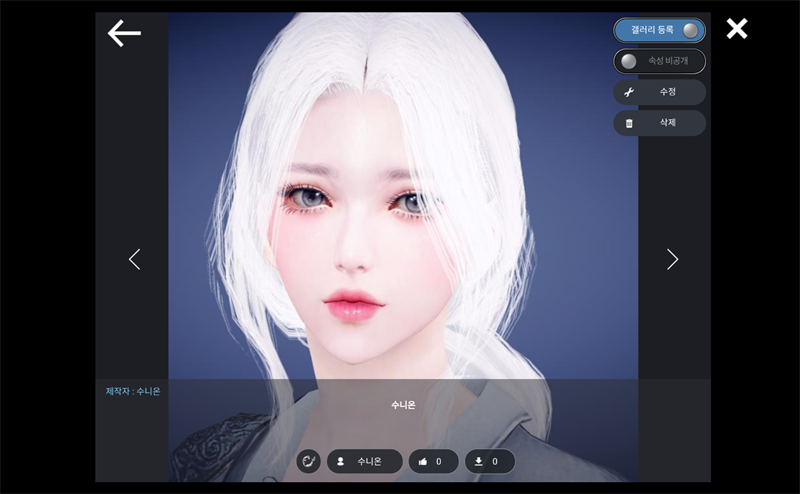Toggle the 속성 비공개 switch
The width and height of the screenshot is (800, 494).
pyautogui.click(x=659, y=61)
